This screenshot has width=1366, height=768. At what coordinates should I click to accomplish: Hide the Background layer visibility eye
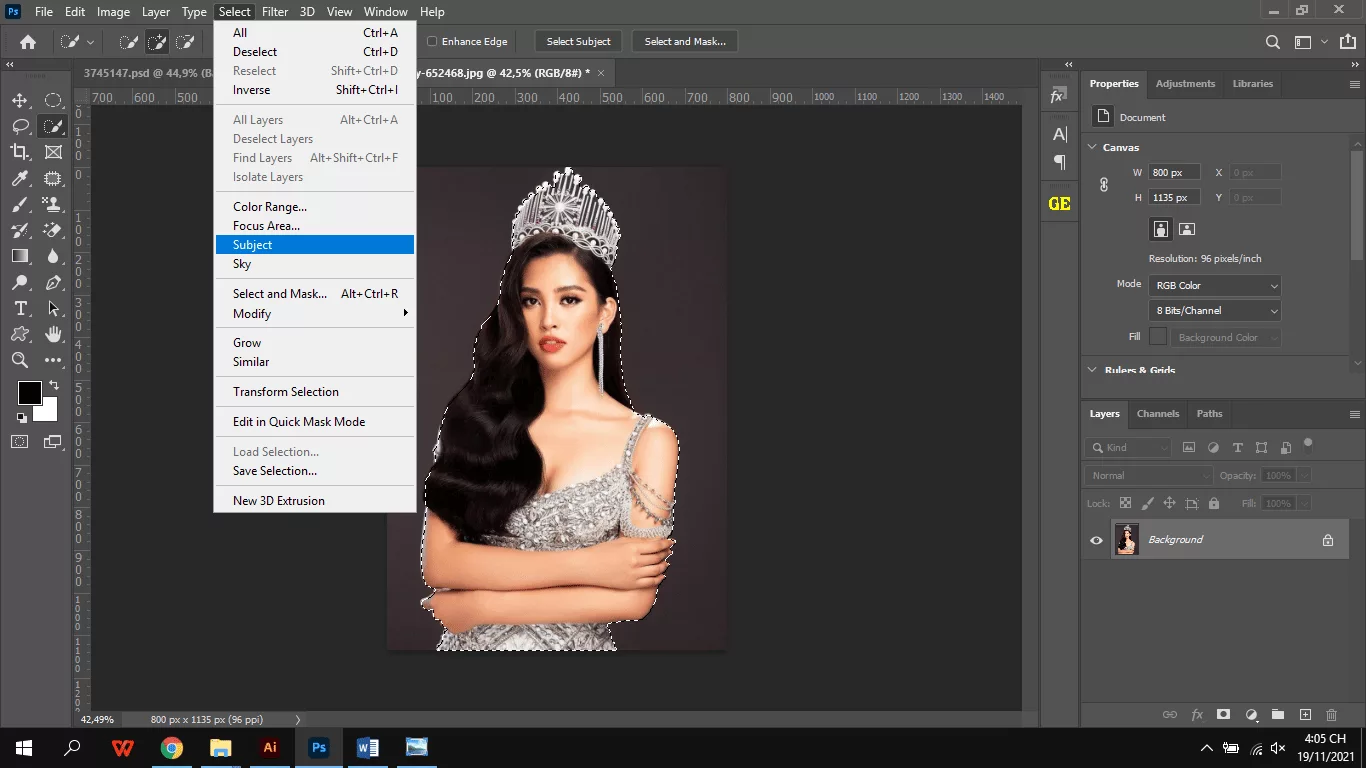(x=1096, y=539)
